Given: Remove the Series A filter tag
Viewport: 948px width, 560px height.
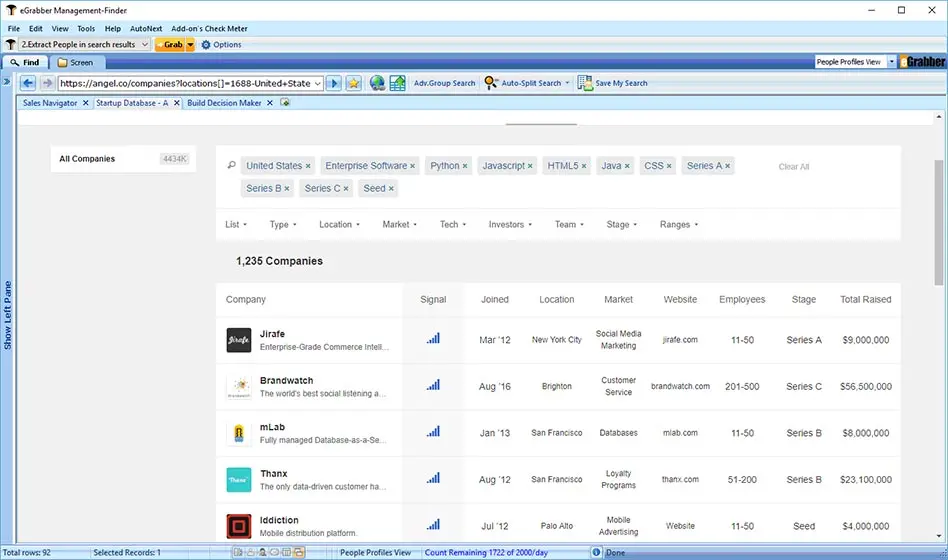Looking at the screenshot, I should (x=727, y=166).
